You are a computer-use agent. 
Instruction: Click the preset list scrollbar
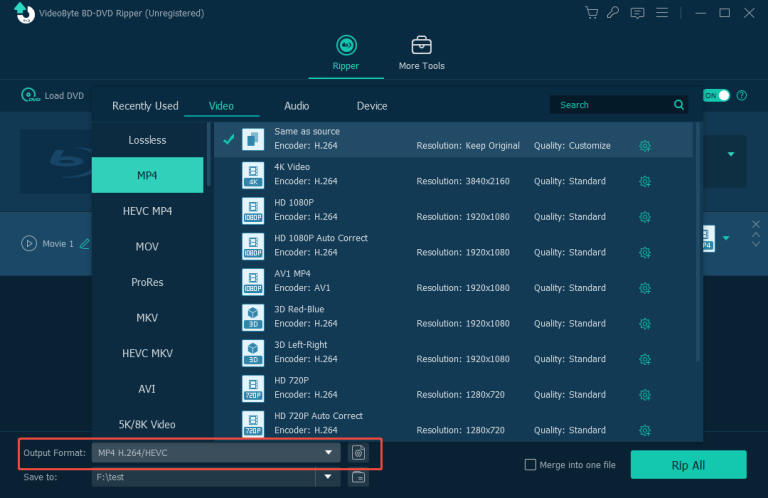(697, 242)
